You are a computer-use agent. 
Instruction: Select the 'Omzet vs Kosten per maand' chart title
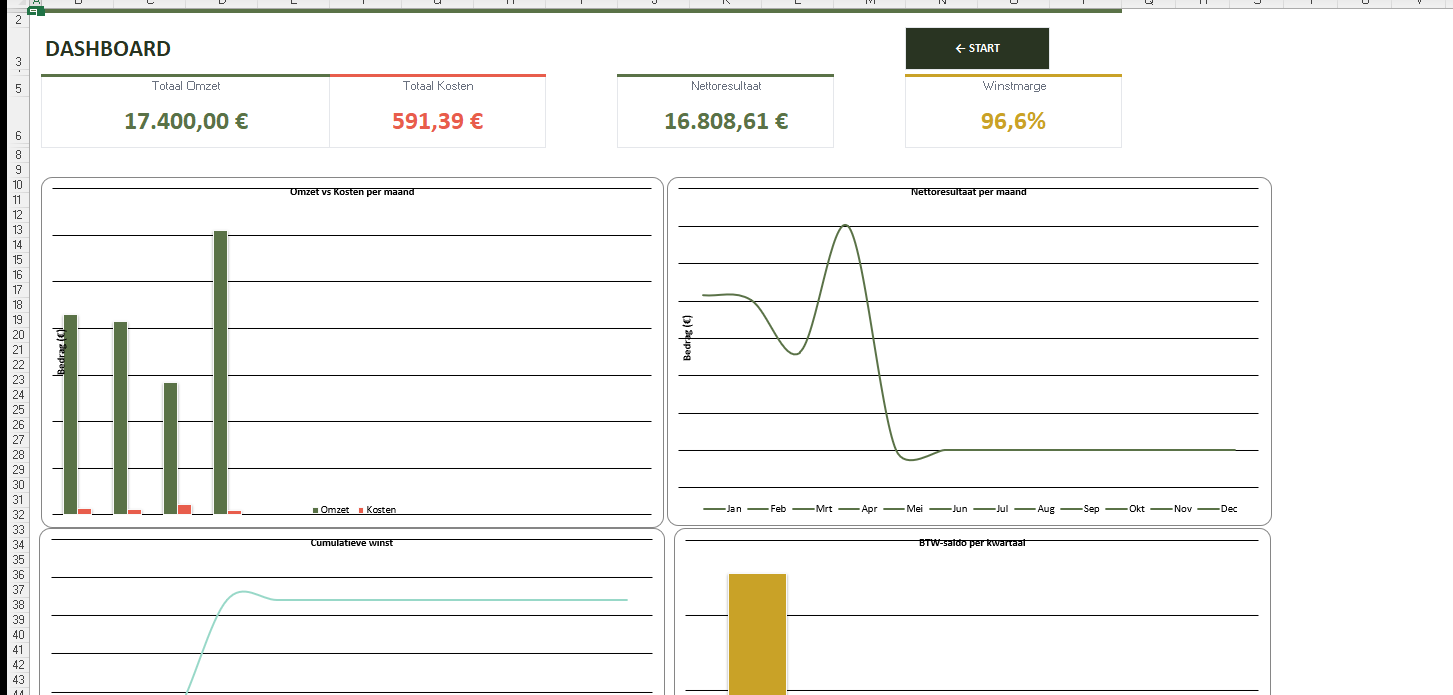click(351, 192)
